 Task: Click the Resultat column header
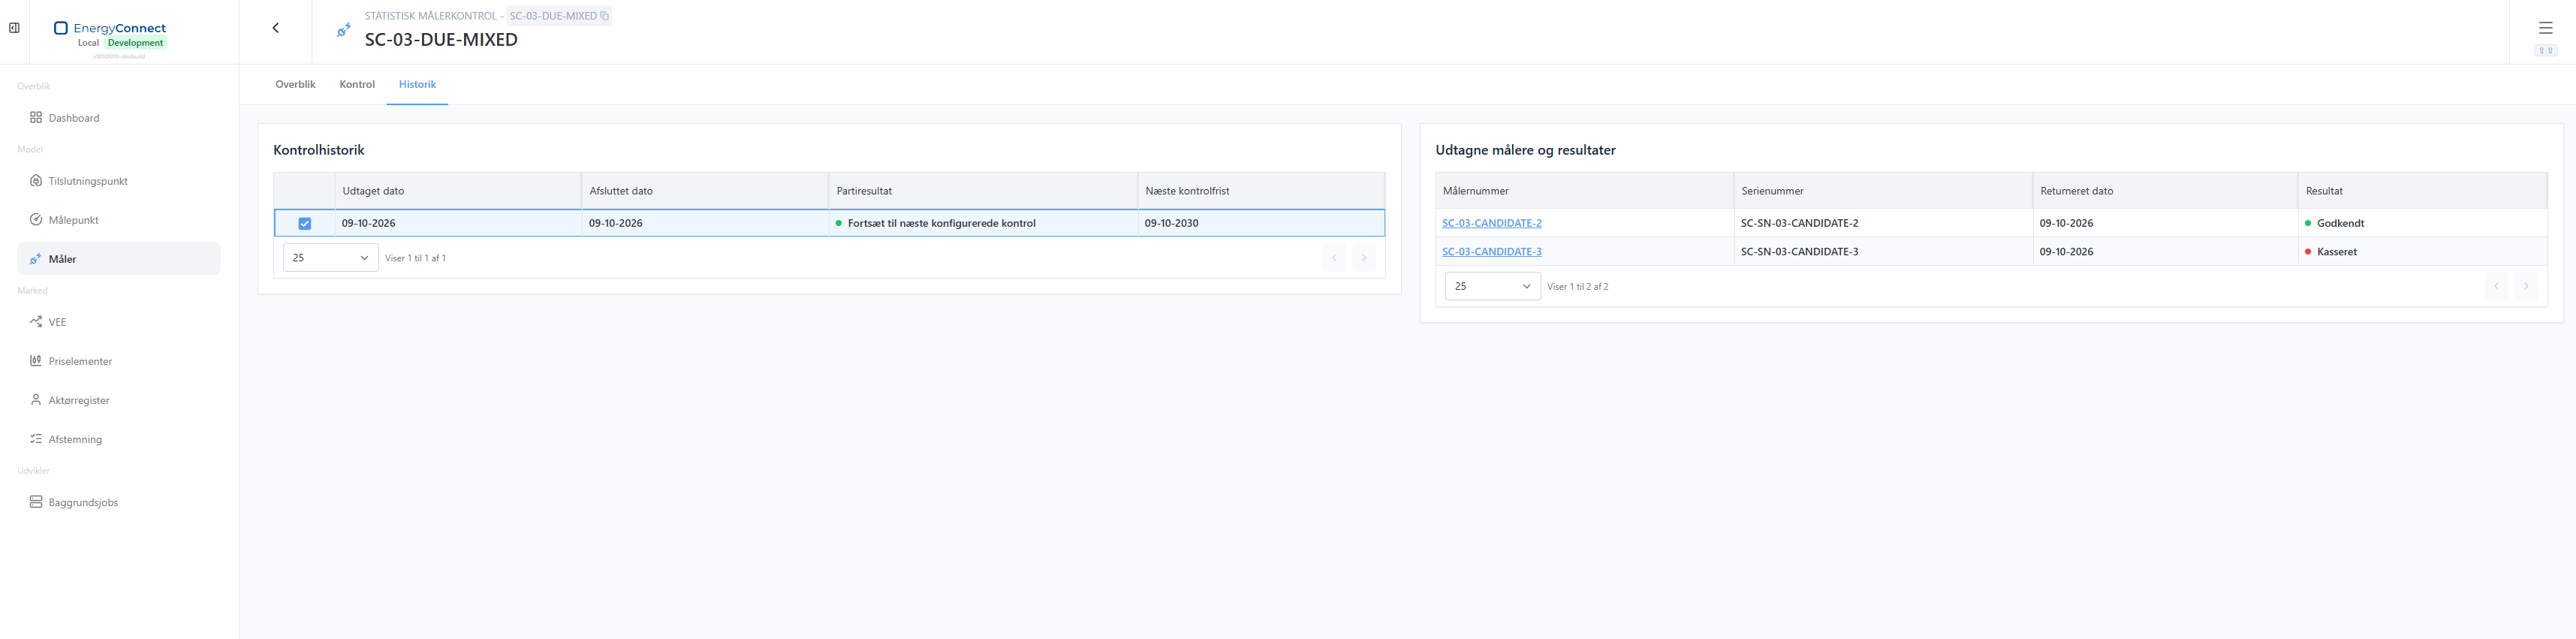point(2422,191)
